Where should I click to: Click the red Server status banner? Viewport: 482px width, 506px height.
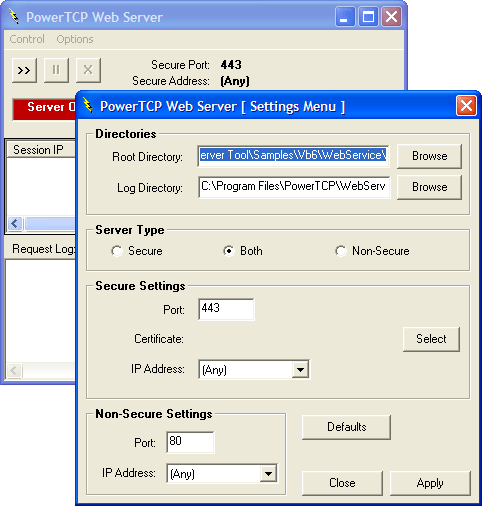click(44, 109)
